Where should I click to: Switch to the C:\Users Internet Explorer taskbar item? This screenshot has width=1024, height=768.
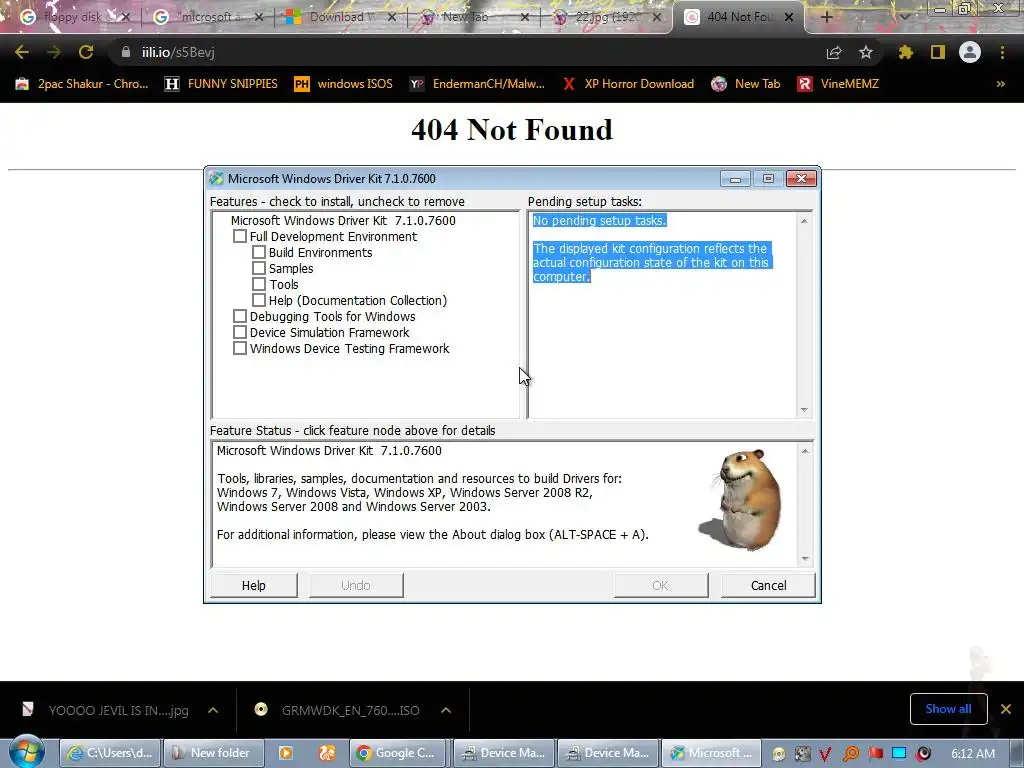(x=110, y=753)
